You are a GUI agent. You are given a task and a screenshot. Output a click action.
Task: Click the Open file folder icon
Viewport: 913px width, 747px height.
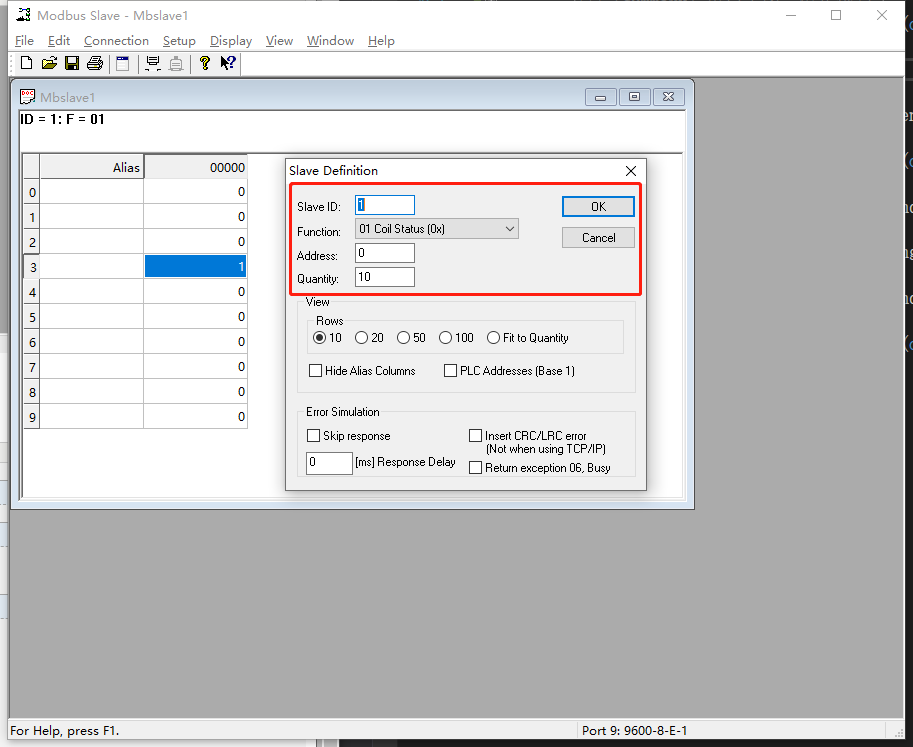coord(48,63)
